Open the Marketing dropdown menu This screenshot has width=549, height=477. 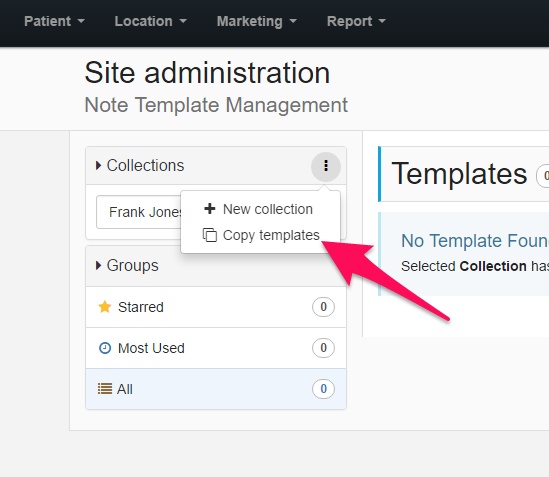[x=257, y=21]
